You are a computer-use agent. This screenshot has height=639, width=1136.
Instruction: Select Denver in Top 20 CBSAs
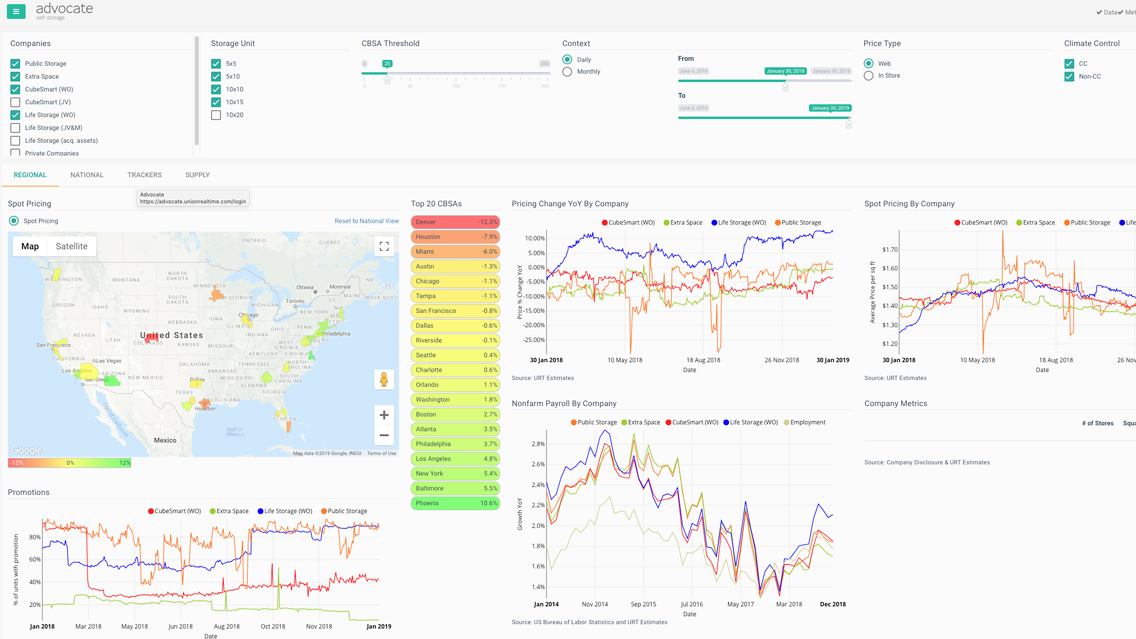455,222
